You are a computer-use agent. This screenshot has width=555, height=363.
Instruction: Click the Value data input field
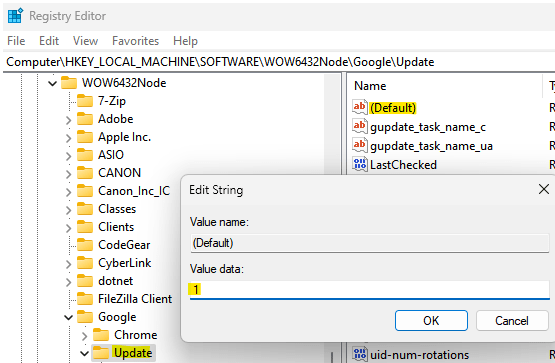click(370, 290)
